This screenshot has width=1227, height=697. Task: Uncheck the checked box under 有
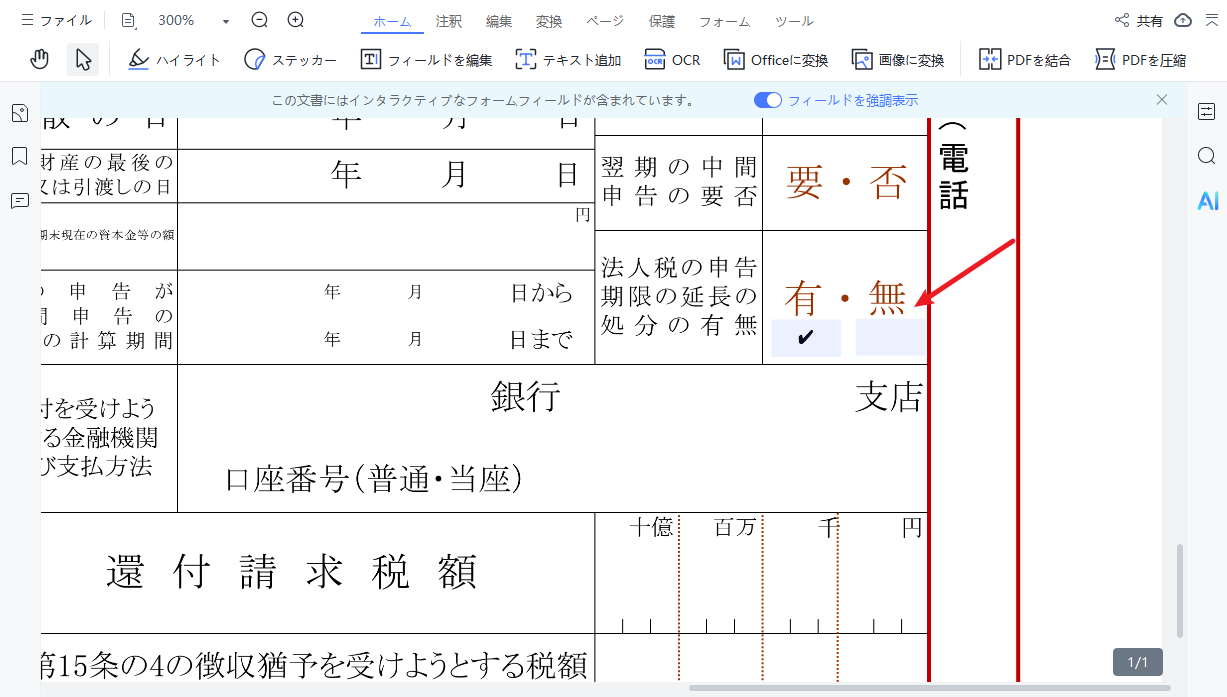click(x=805, y=338)
